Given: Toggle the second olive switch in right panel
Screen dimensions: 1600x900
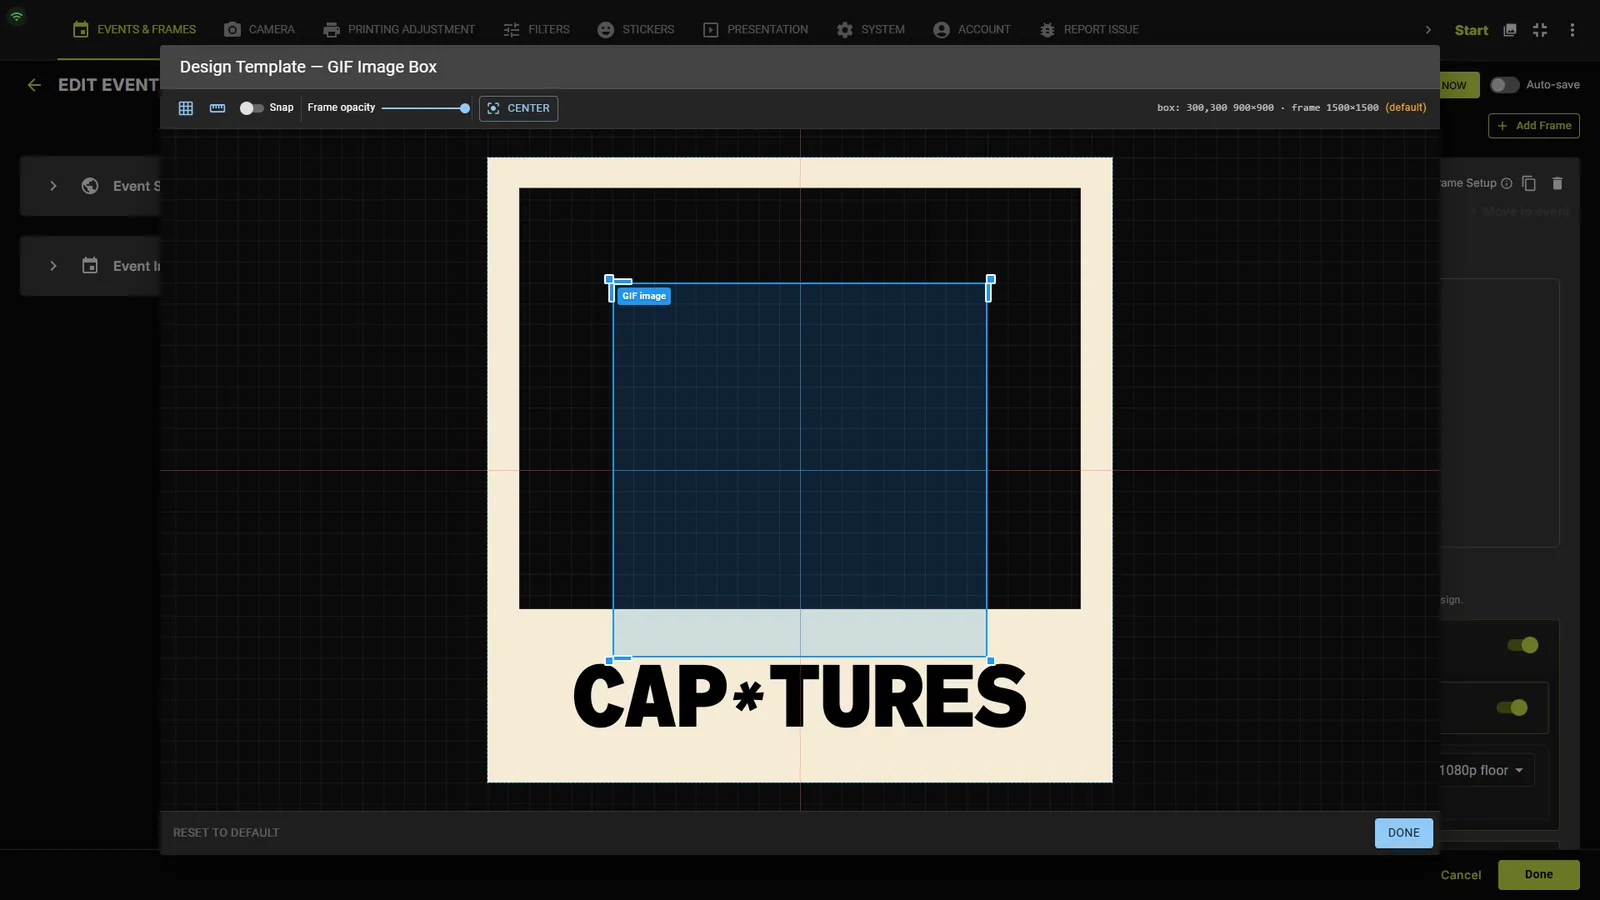Looking at the screenshot, I should (x=1512, y=708).
